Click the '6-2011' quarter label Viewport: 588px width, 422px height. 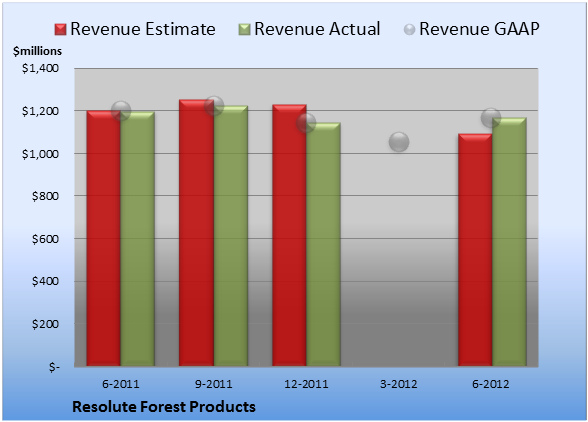[x=121, y=384]
